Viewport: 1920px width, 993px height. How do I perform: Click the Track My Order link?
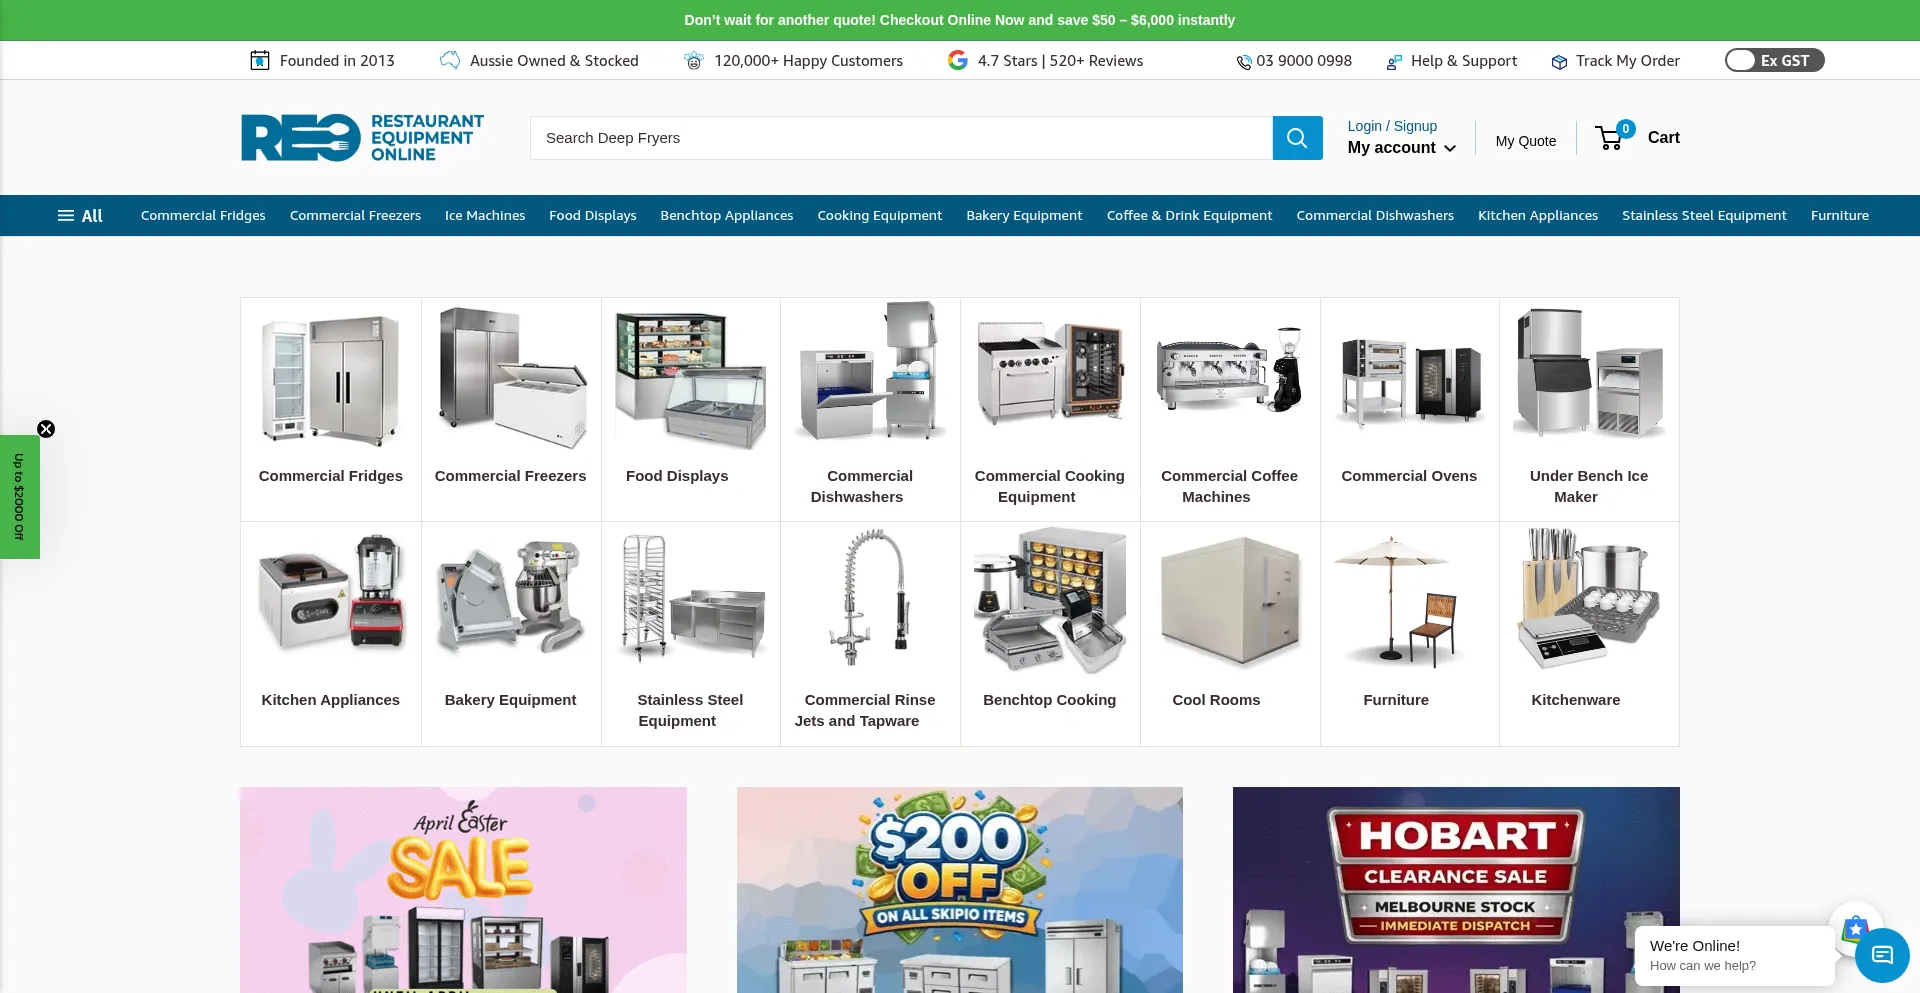click(1627, 61)
